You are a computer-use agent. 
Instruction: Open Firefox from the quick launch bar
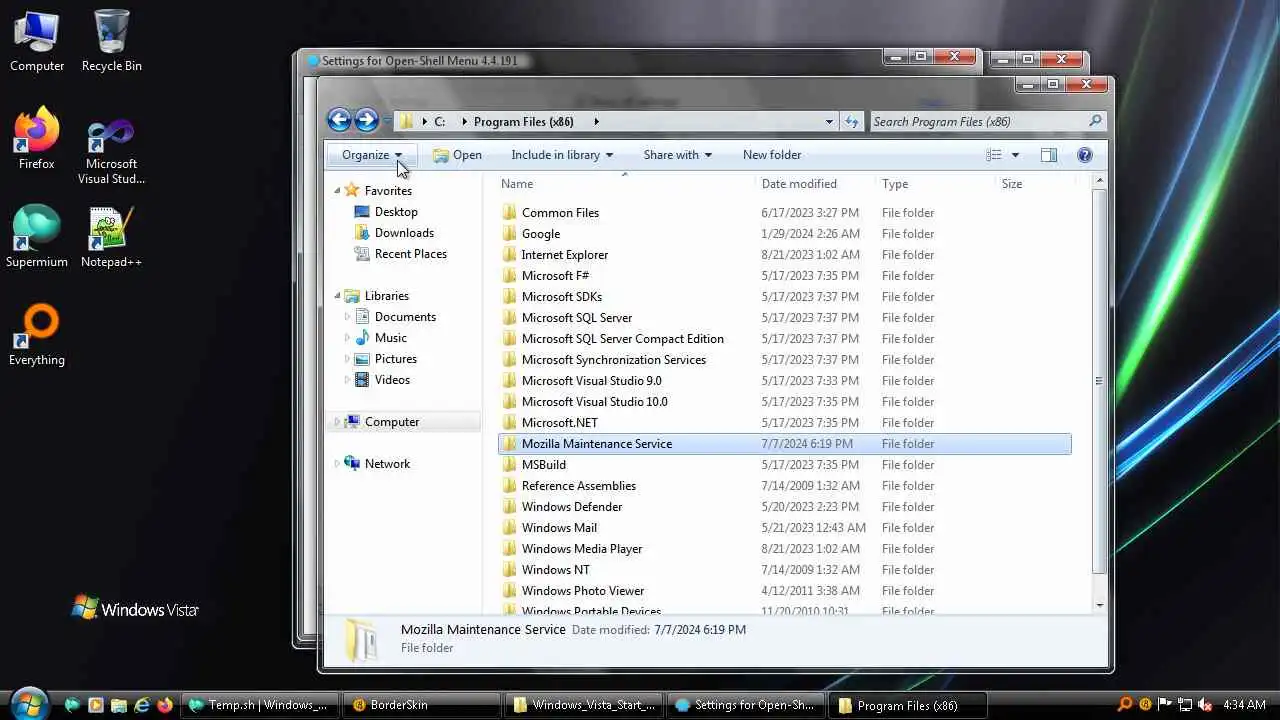point(165,705)
